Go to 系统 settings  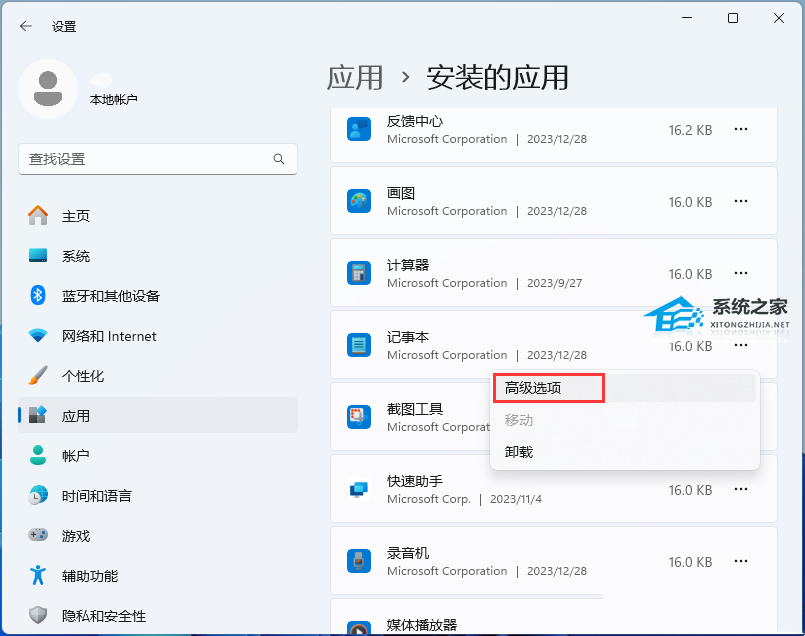click(76, 256)
